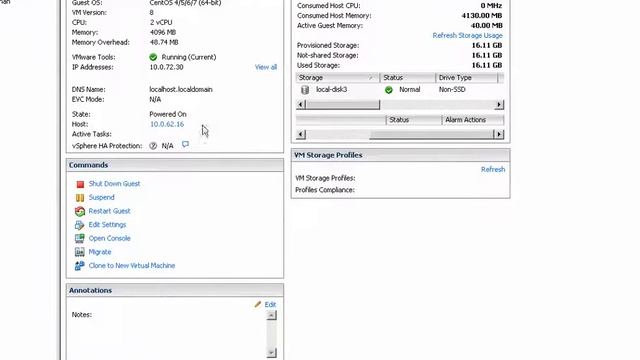Screen dimensions: 640x360
Task: Click the Migrate icon
Action: point(80,252)
